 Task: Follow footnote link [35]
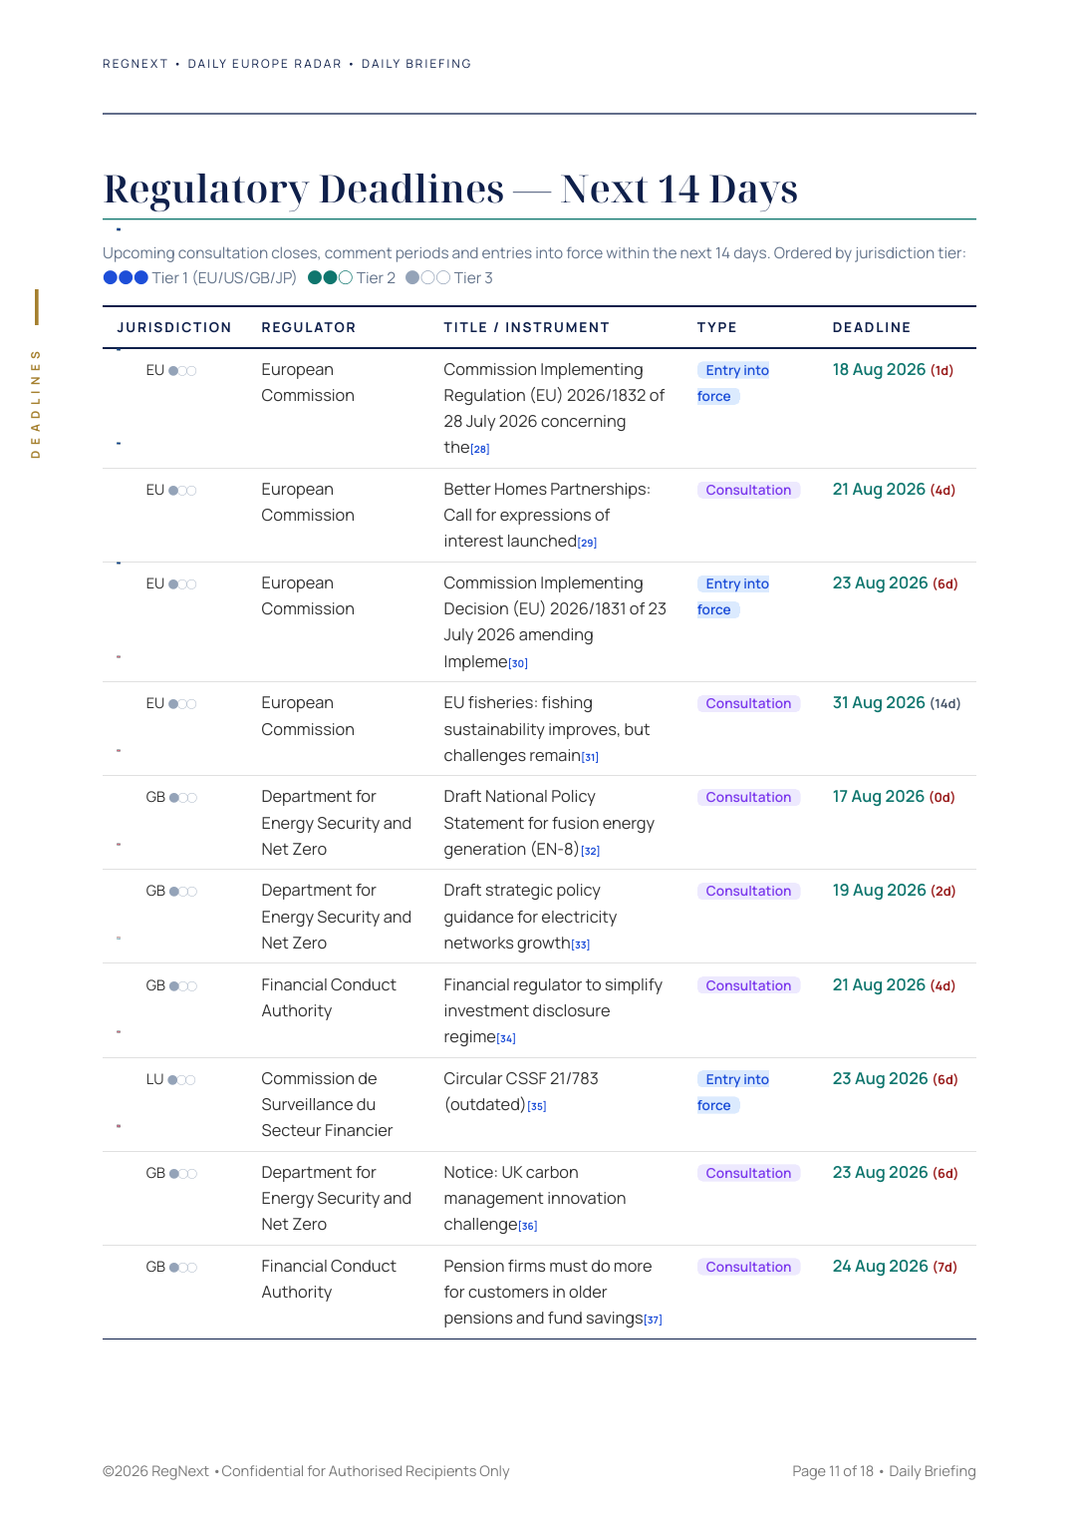coord(537,1106)
